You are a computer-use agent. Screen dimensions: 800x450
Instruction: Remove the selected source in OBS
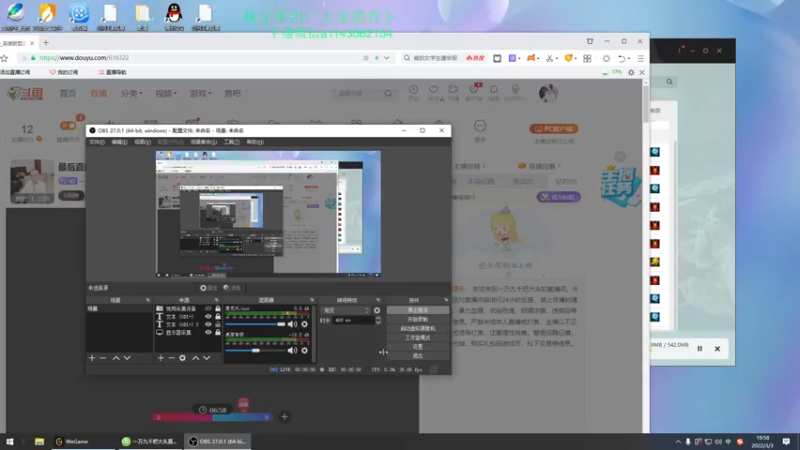(x=171, y=358)
